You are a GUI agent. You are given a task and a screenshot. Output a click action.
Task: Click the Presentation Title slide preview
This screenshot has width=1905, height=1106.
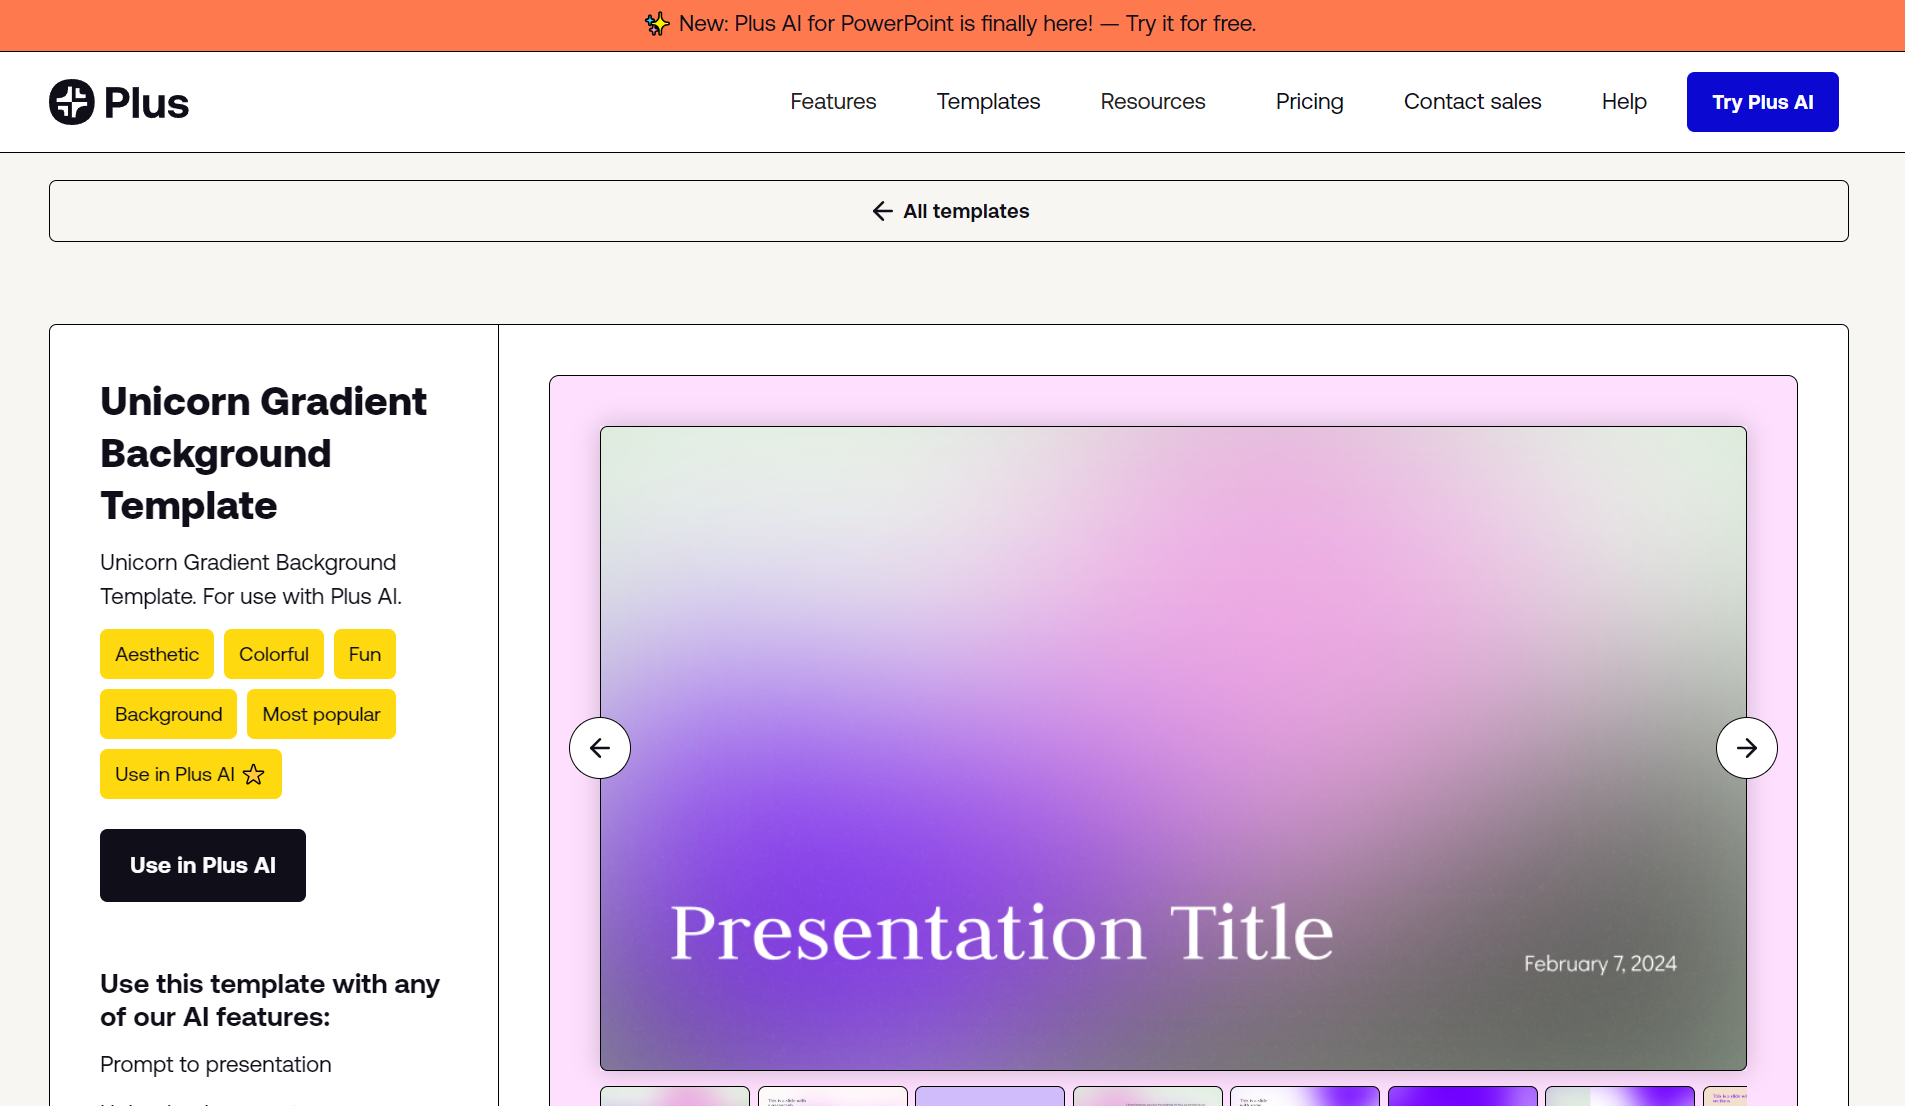pos(1173,748)
